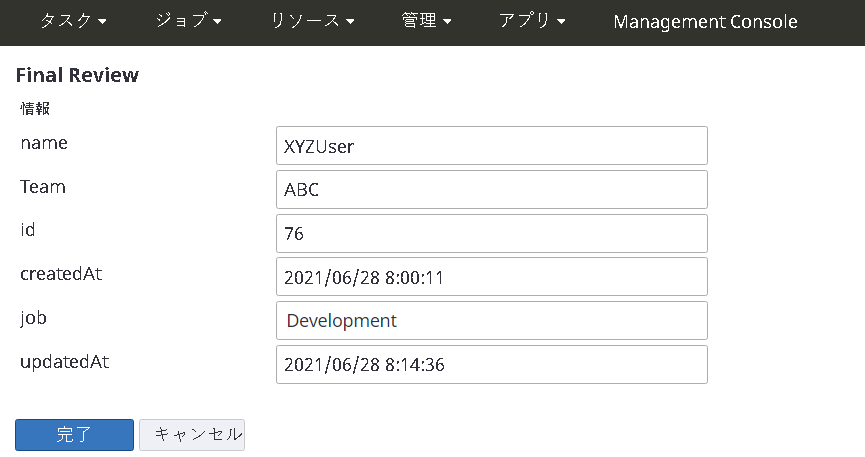Screen dimensions: 865x457
Task: Go to Management Console home link
Action: click(705, 21)
